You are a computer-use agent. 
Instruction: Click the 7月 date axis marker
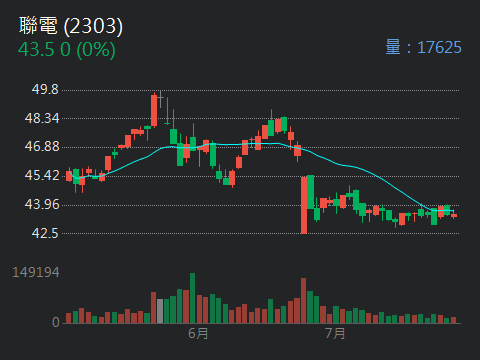point(335,333)
